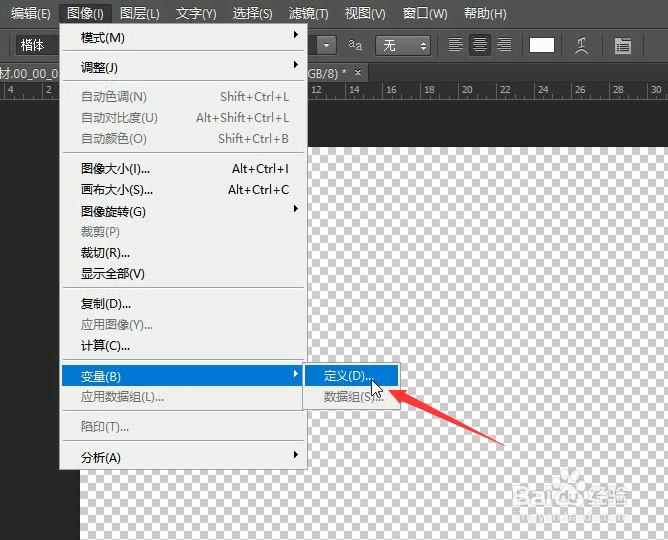Click the left align text icon
This screenshot has width=668, height=540.
click(x=455, y=45)
